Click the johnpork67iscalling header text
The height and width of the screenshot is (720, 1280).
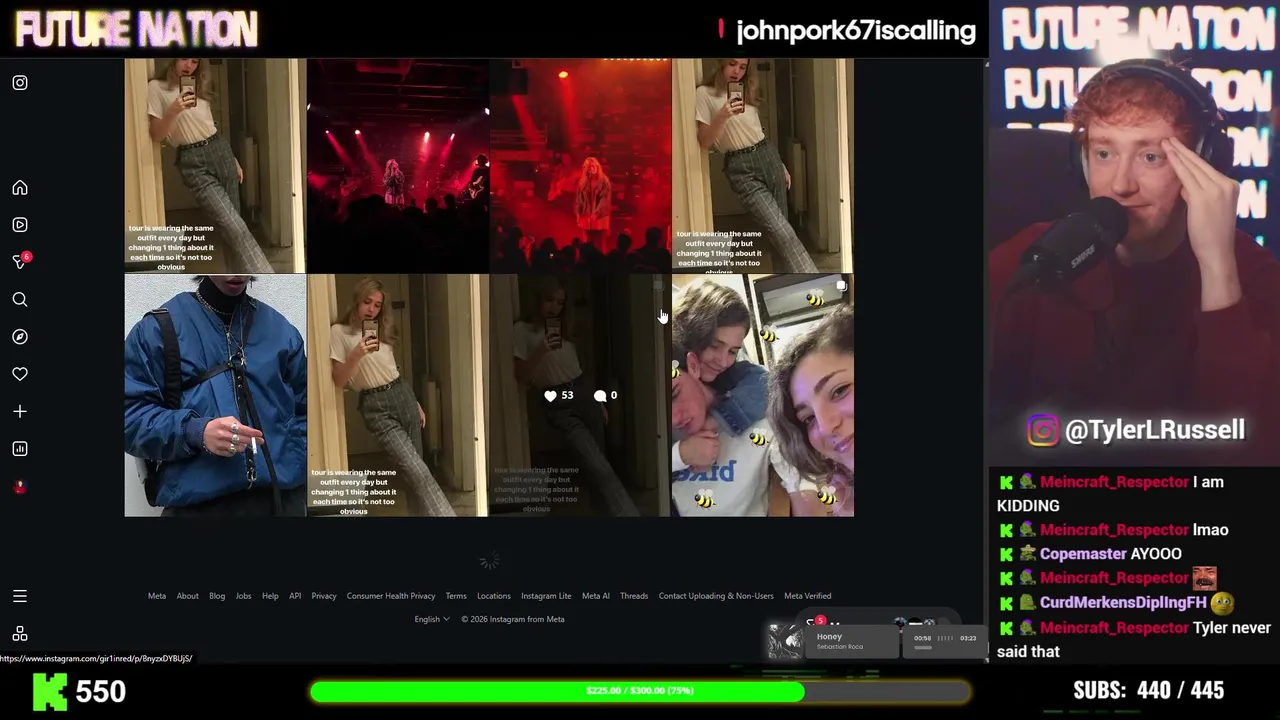click(x=856, y=31)
